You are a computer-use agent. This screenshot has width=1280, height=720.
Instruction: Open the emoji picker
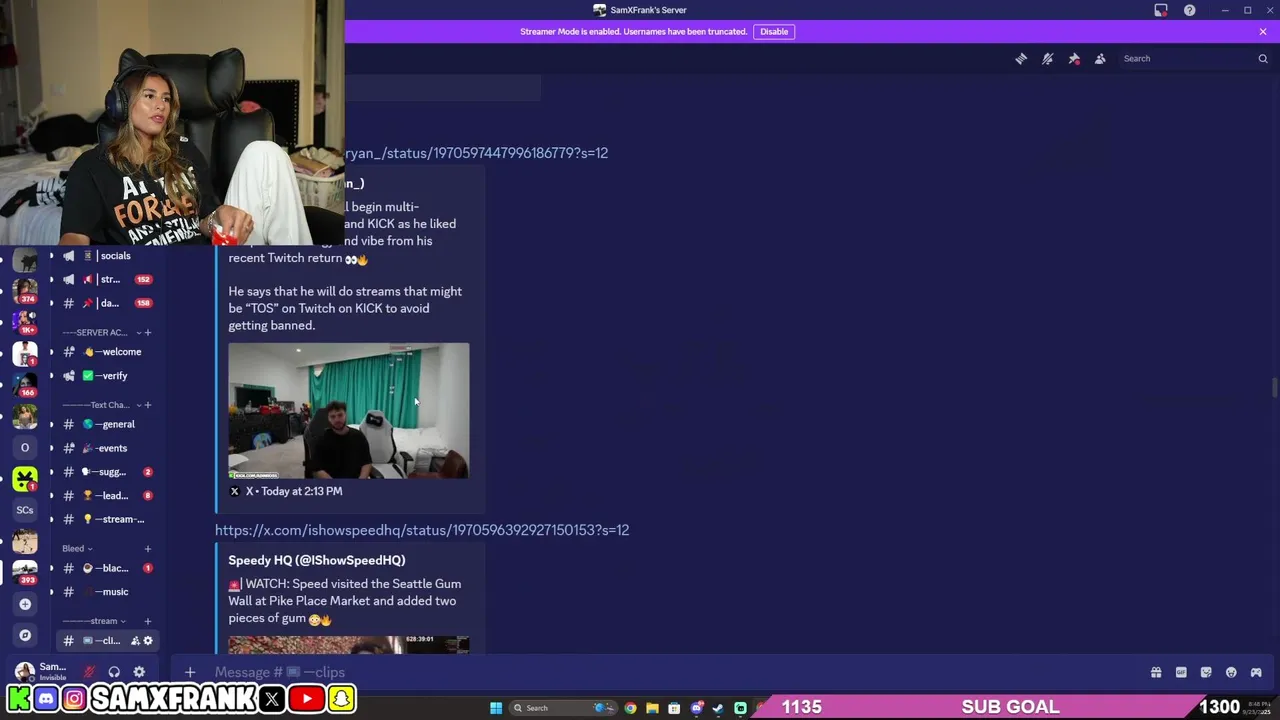coord(1231,672)
